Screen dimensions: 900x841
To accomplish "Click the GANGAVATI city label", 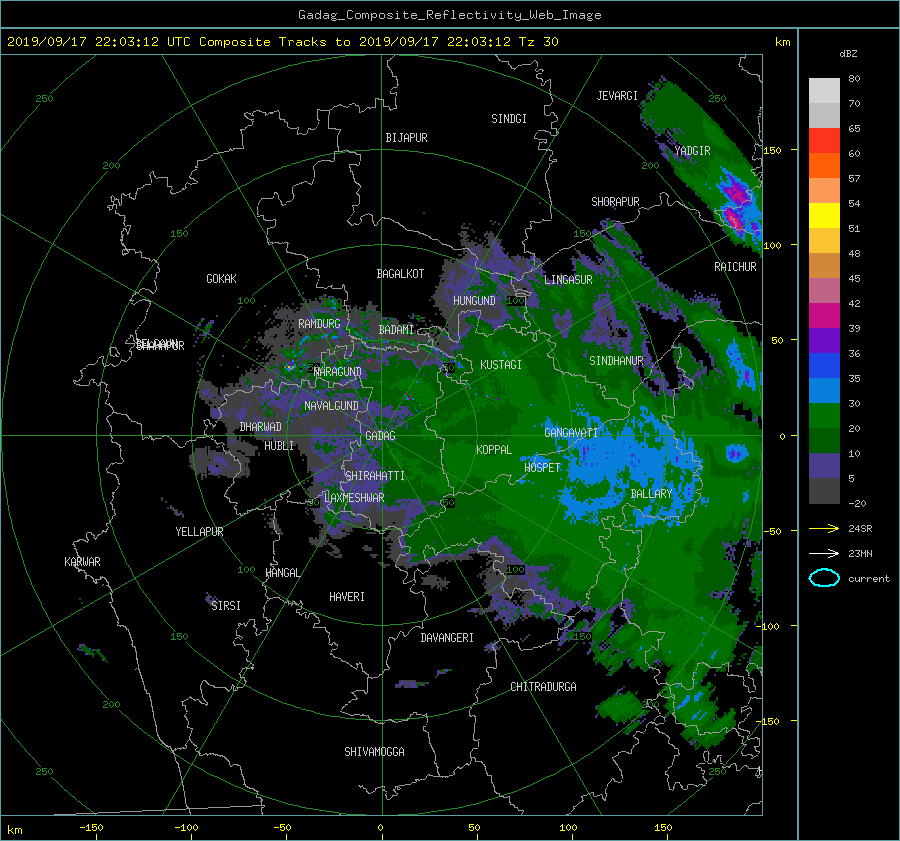I will coord(571,433).
